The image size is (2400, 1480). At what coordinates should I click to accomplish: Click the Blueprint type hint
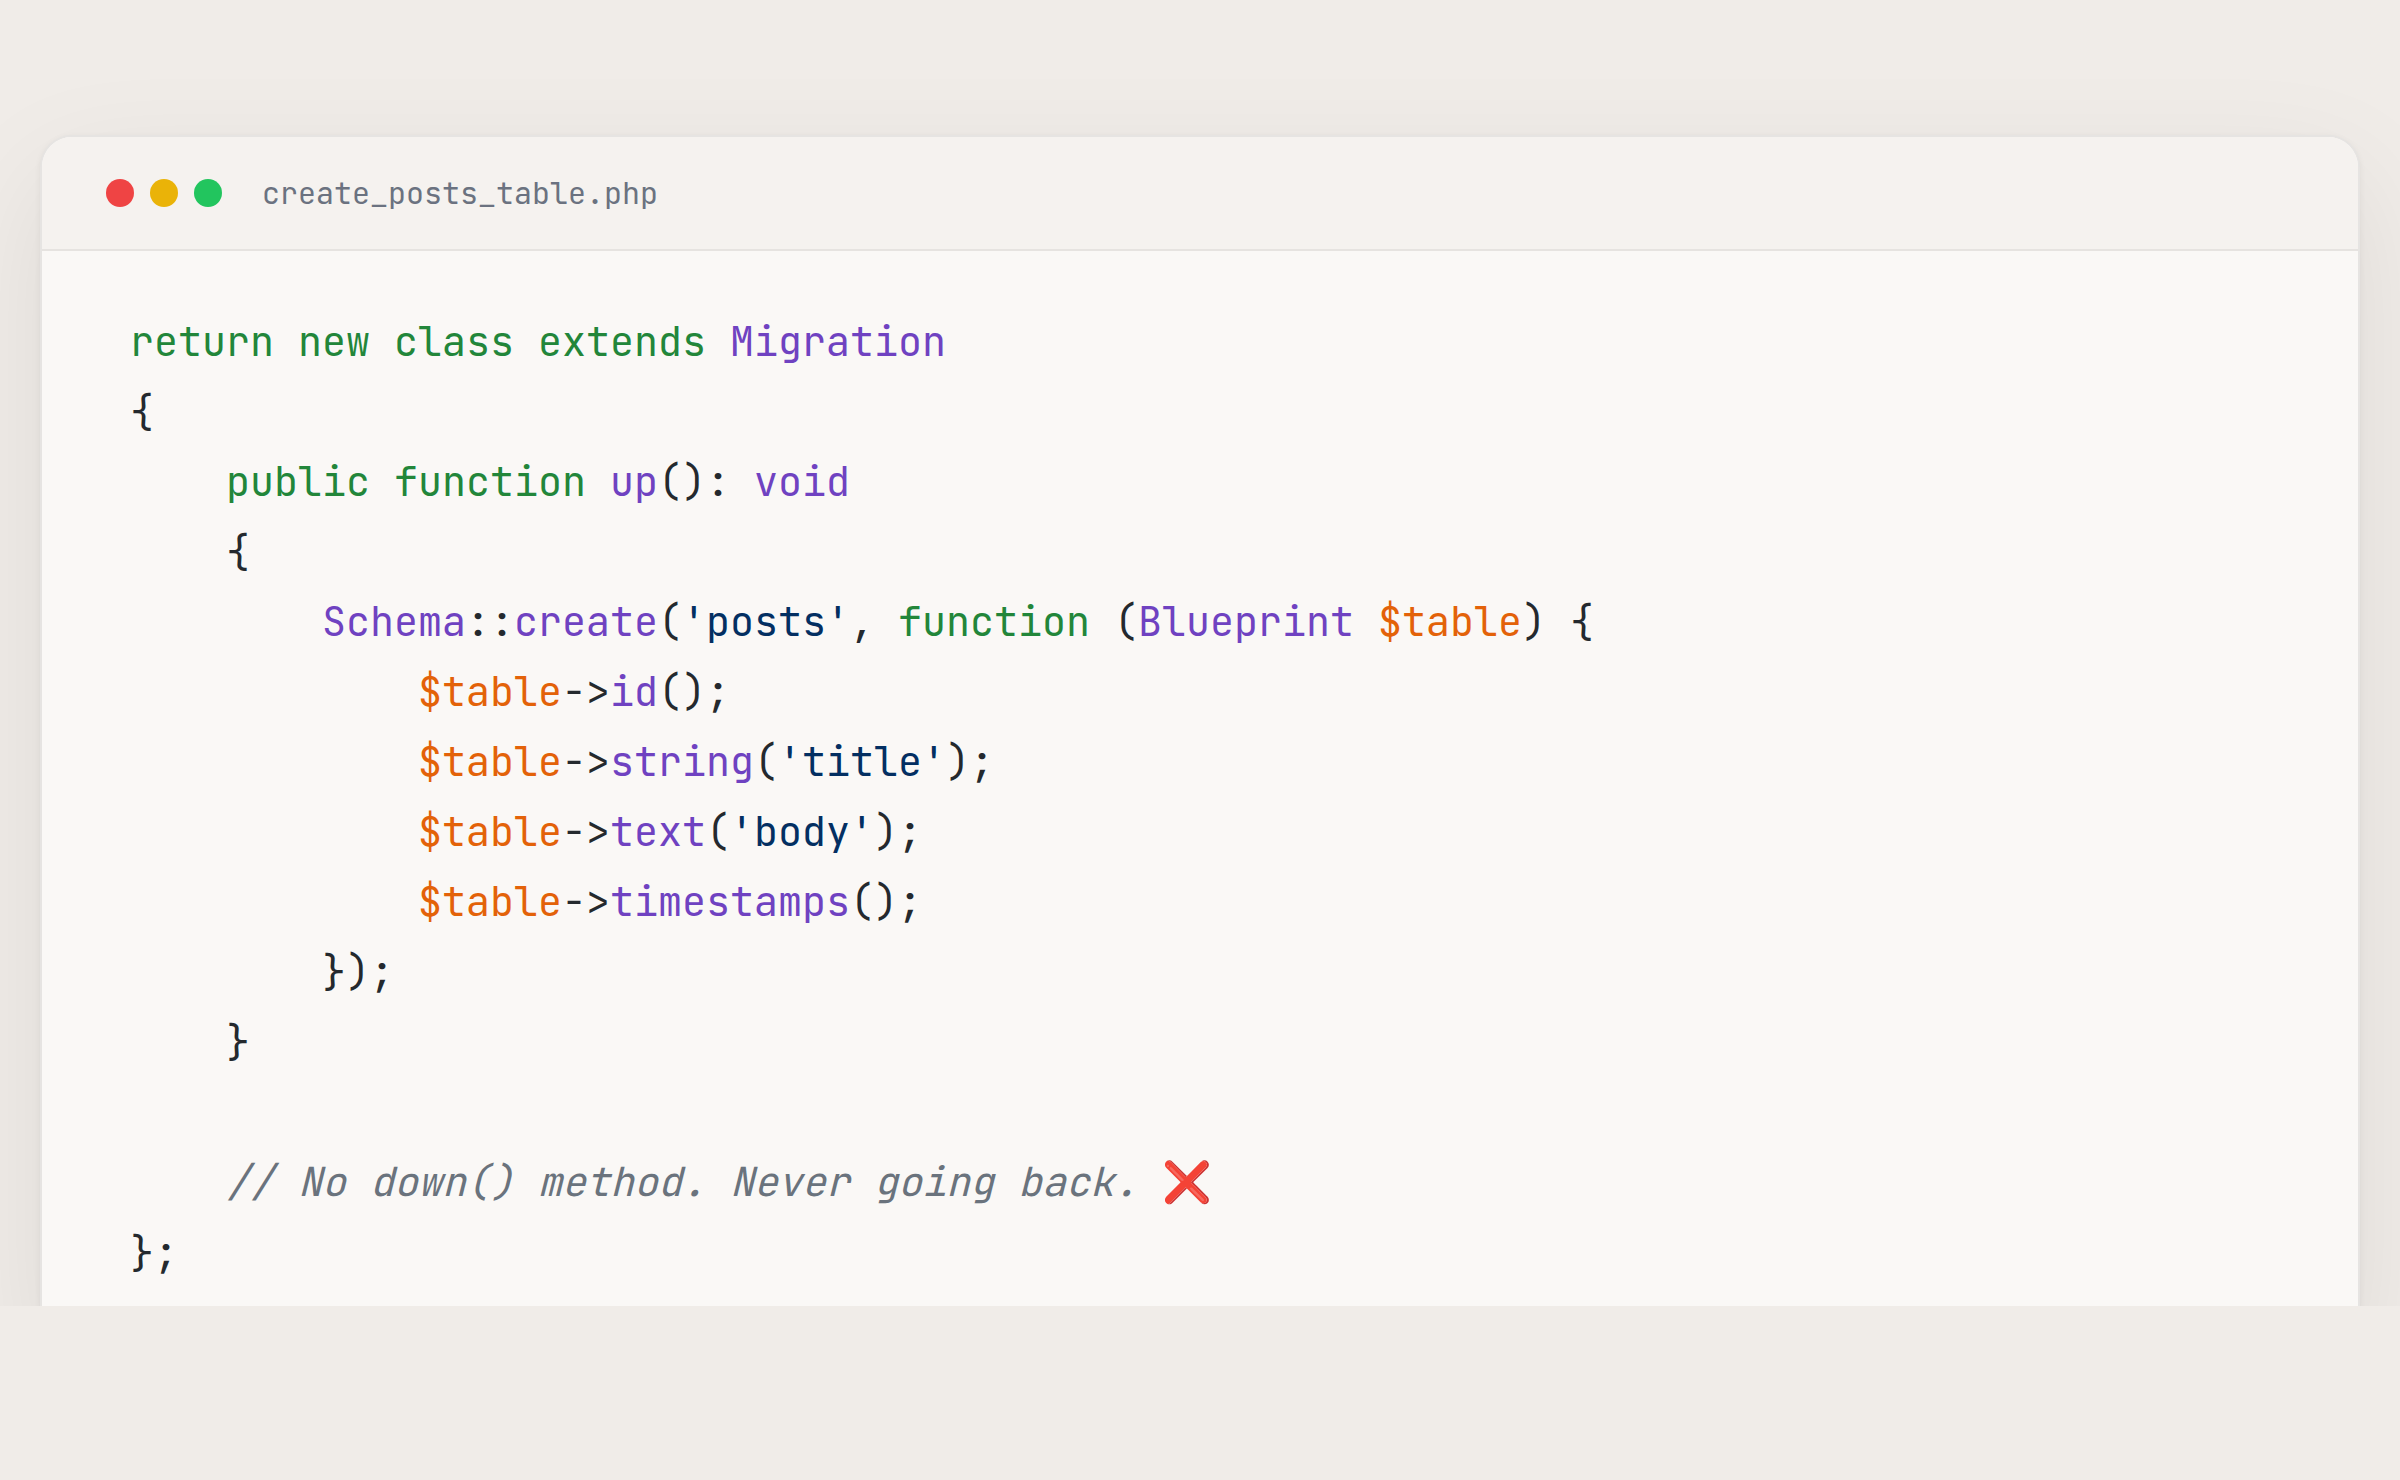coord(1245,622)
